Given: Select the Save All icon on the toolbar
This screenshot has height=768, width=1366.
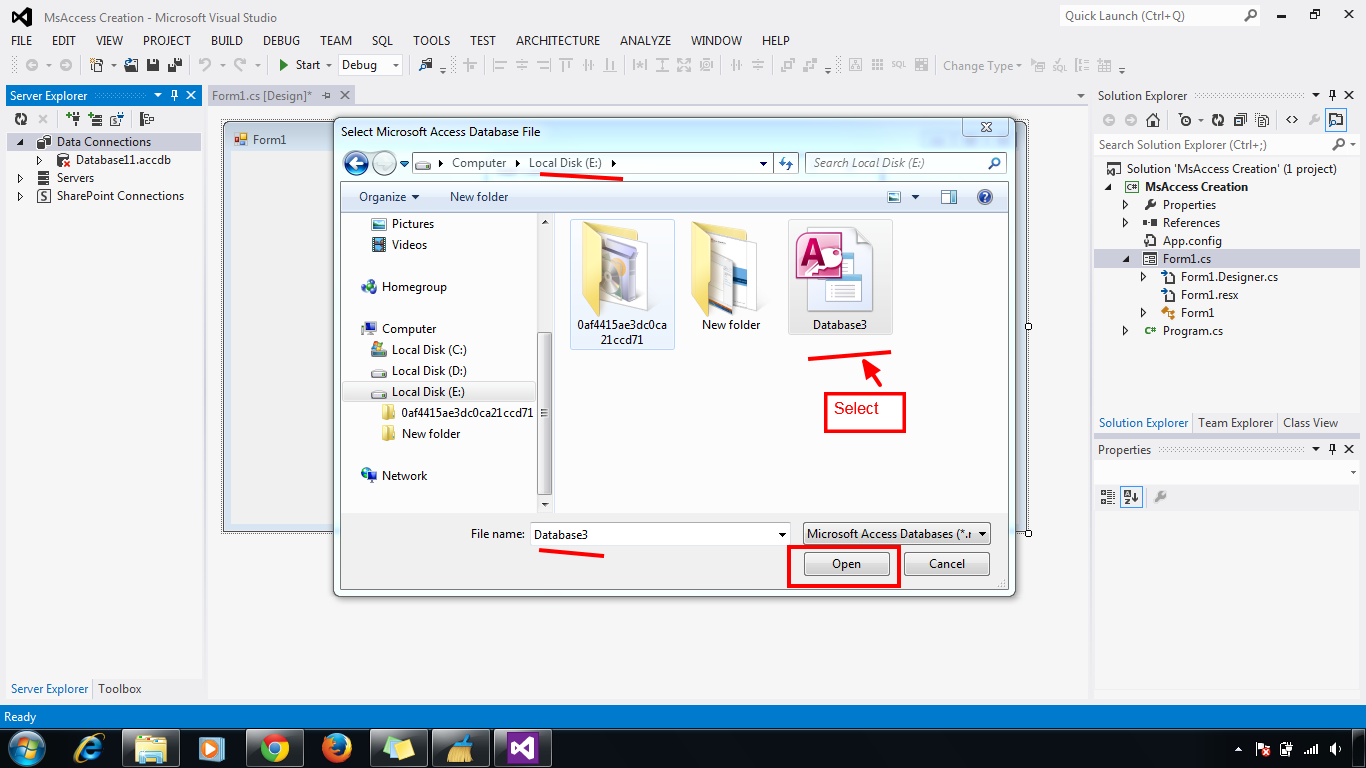Looking at the screenshot, I should (174, 65).
